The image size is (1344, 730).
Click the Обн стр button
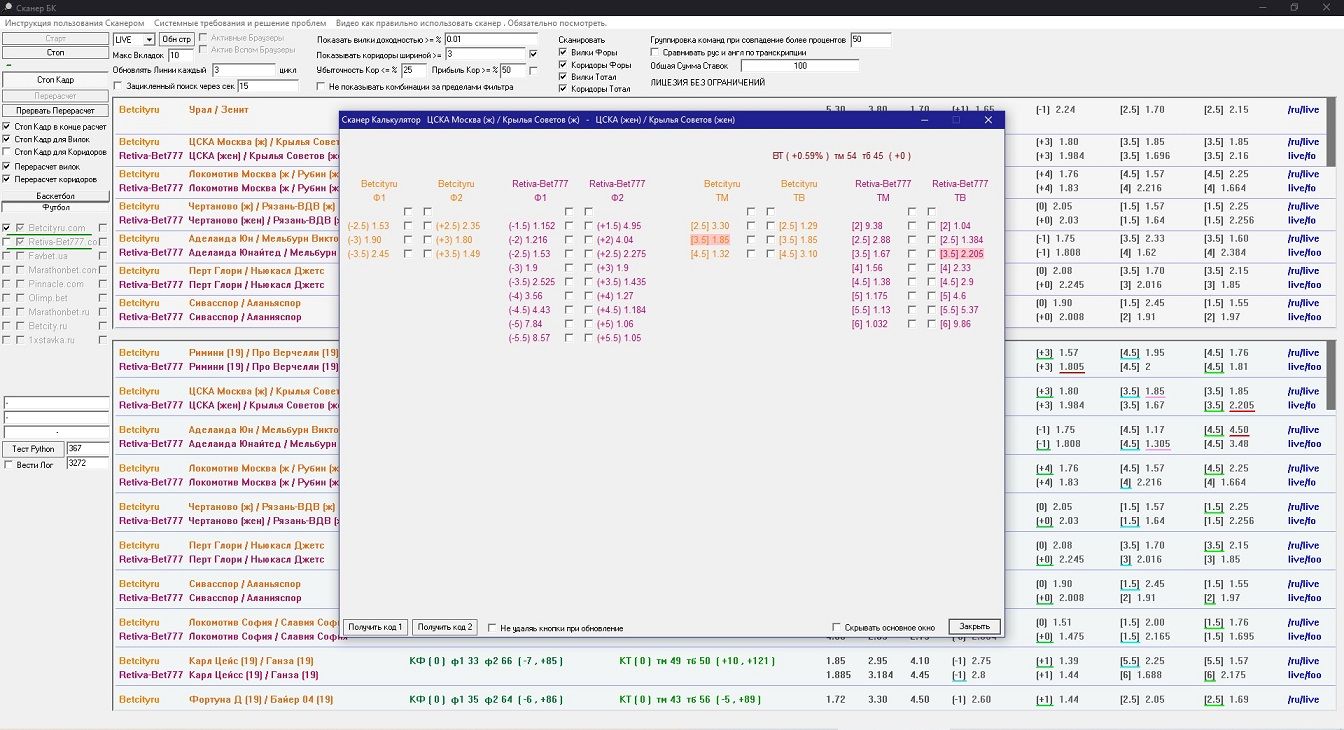point(176,39)
